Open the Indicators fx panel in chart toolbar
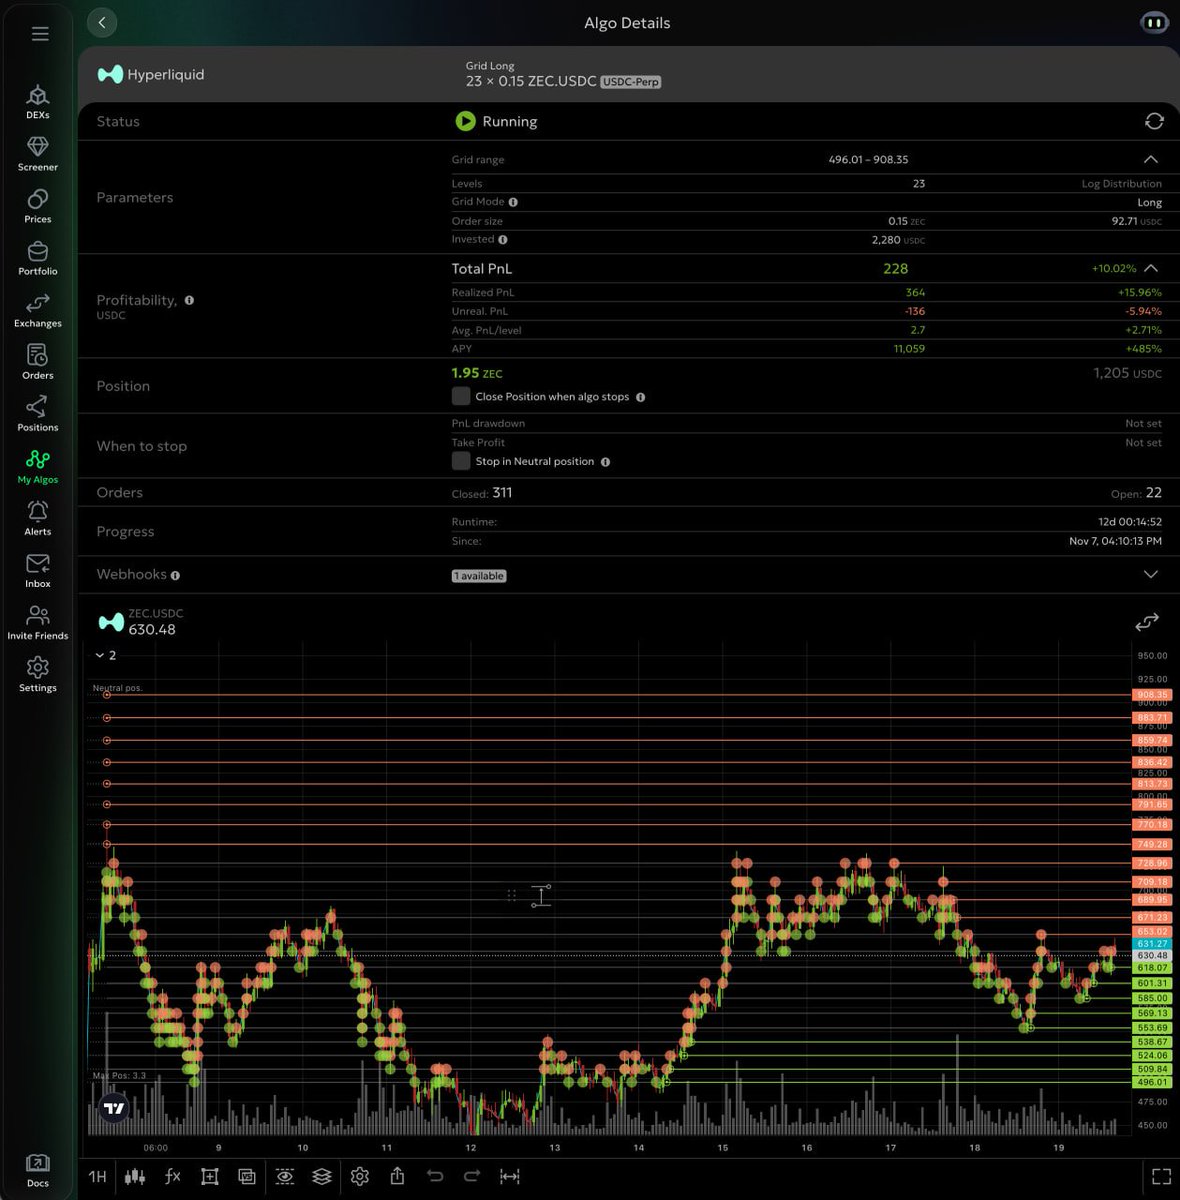 tap(172, 1177)
